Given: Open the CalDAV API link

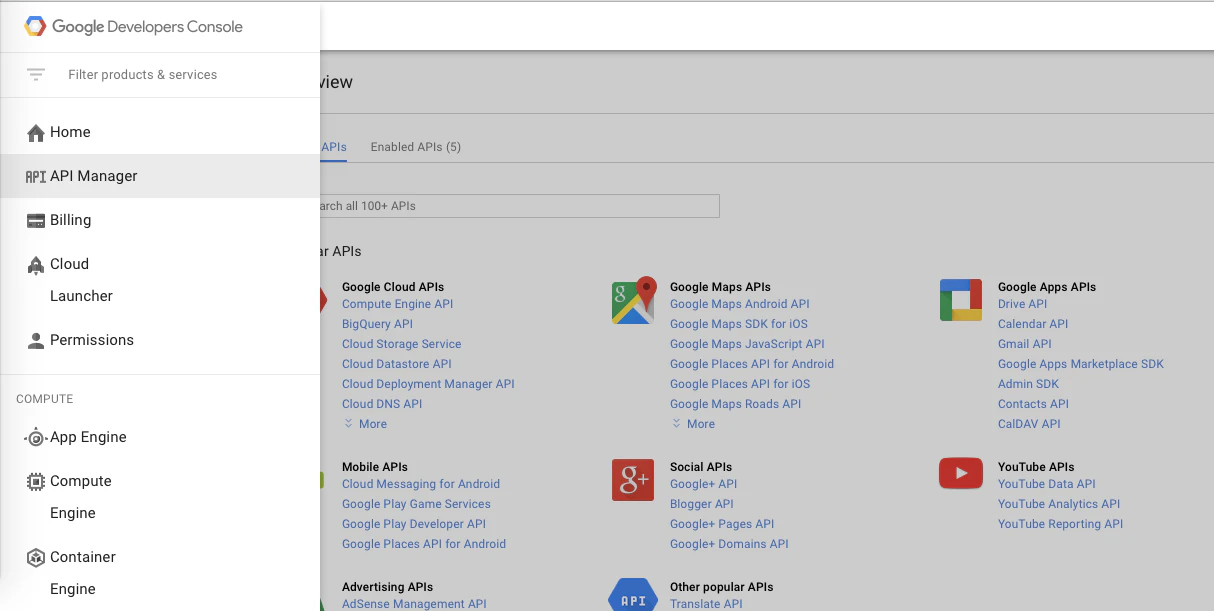Looking at the screenshot, I should click(x=1029, y=424).
